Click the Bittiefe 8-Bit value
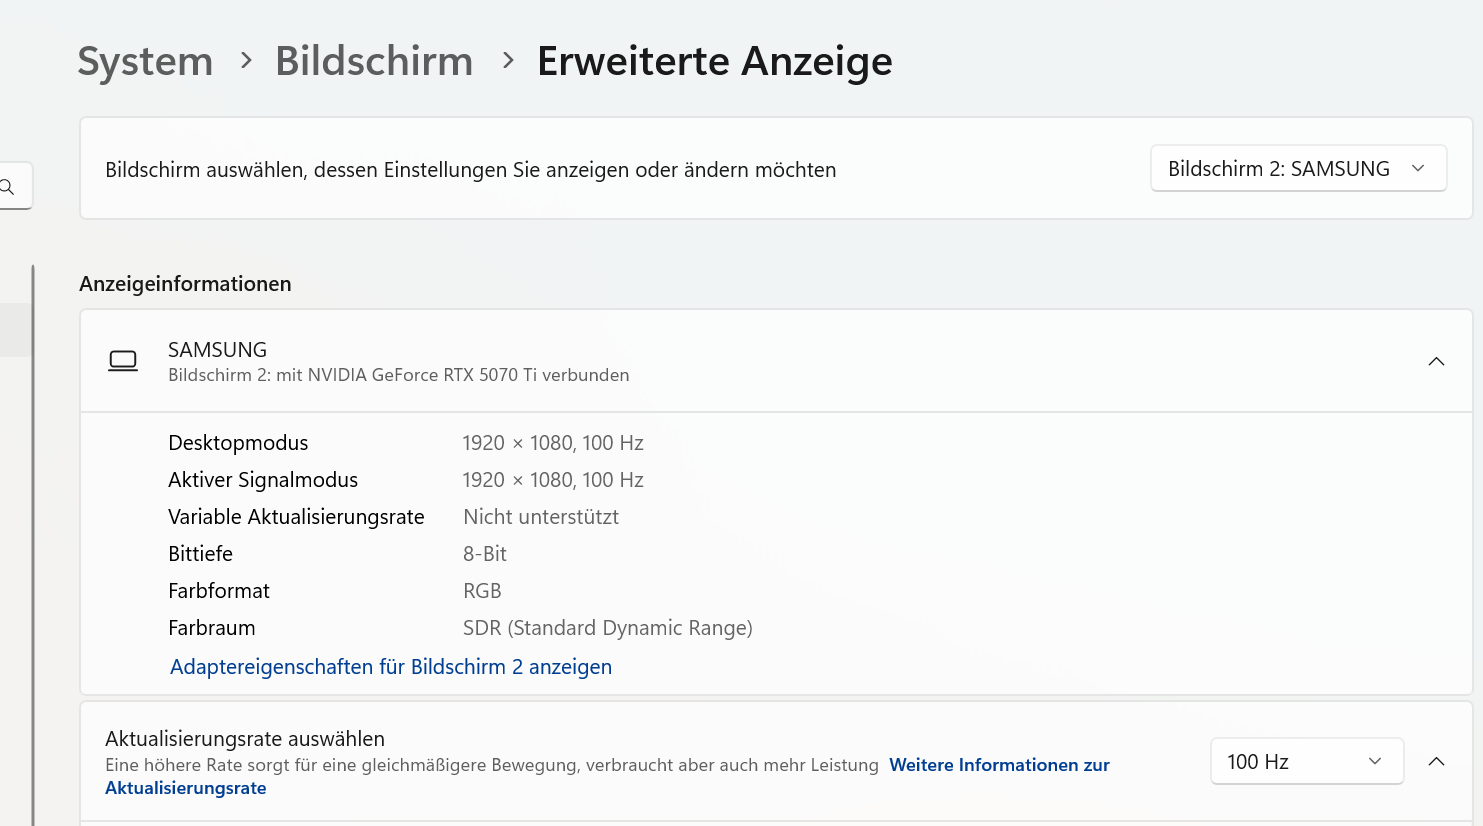Screen dimensions: 1483x826 click(x=485, y=553)
